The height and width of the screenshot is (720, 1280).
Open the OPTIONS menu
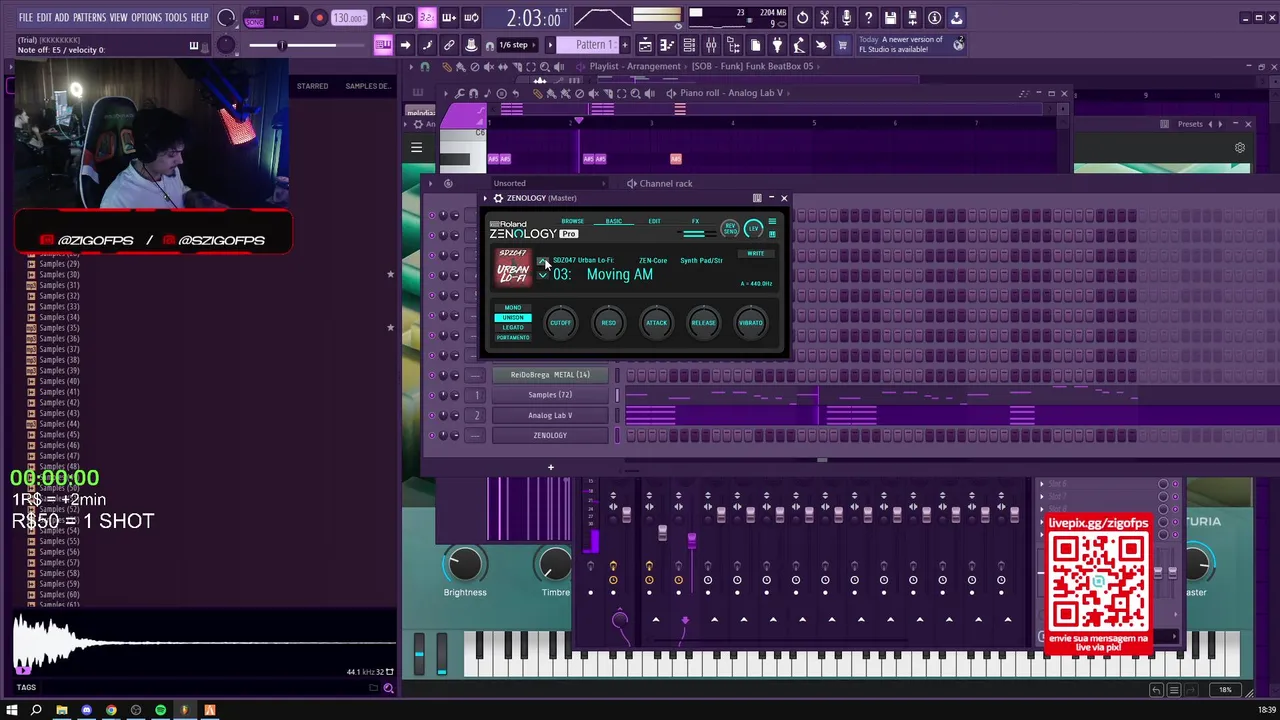(146, 18)
